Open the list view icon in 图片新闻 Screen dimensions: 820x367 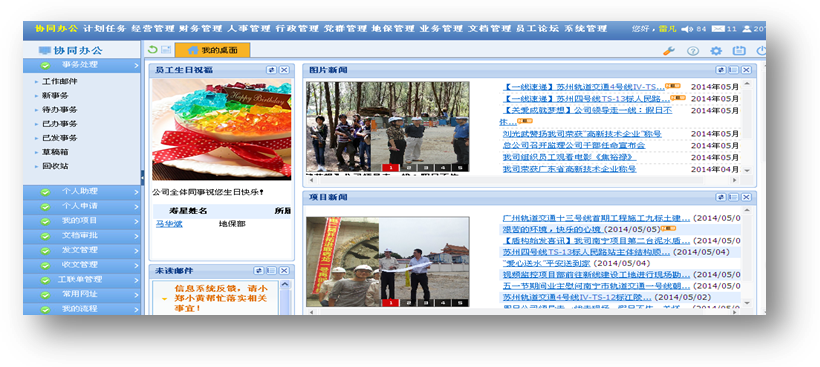pos(734,70)
